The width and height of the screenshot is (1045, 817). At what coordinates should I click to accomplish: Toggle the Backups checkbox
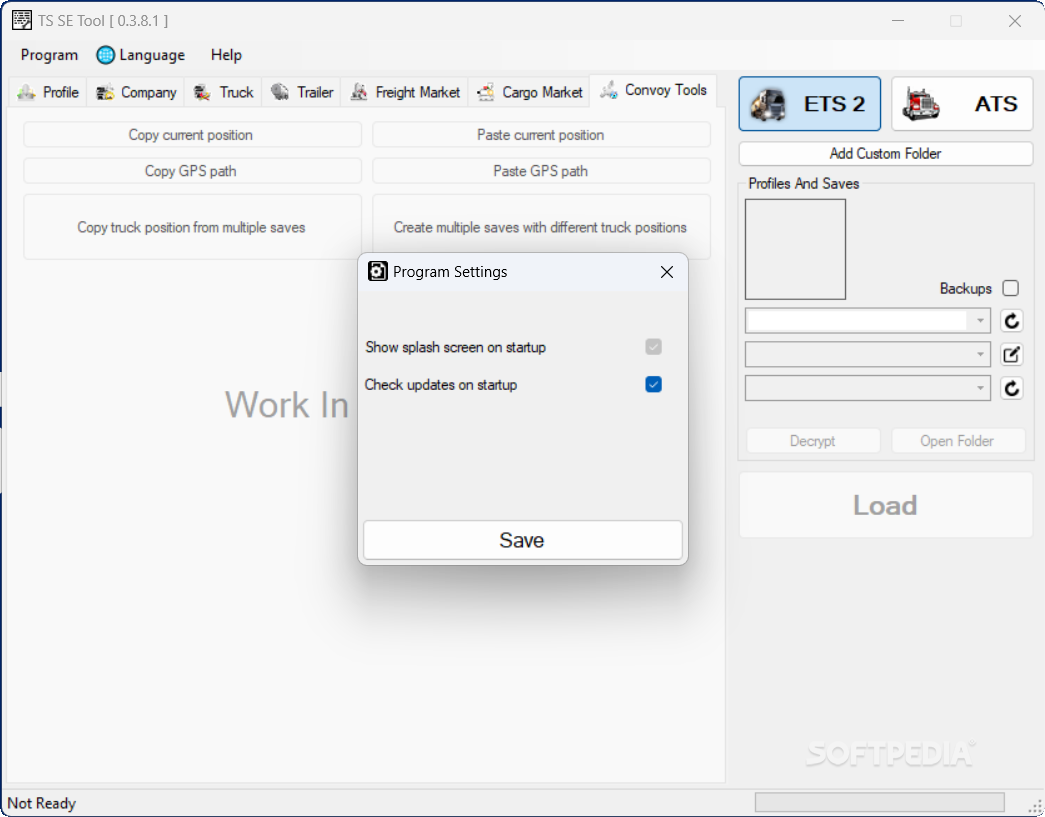(x=1010, y=288)
